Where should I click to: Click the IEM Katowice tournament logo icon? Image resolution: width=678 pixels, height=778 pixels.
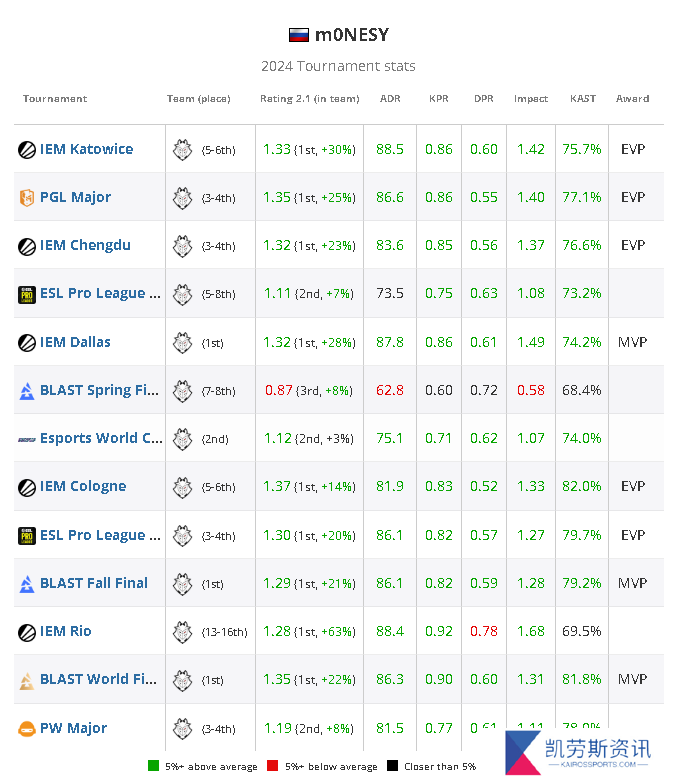(x=27, y=149)
